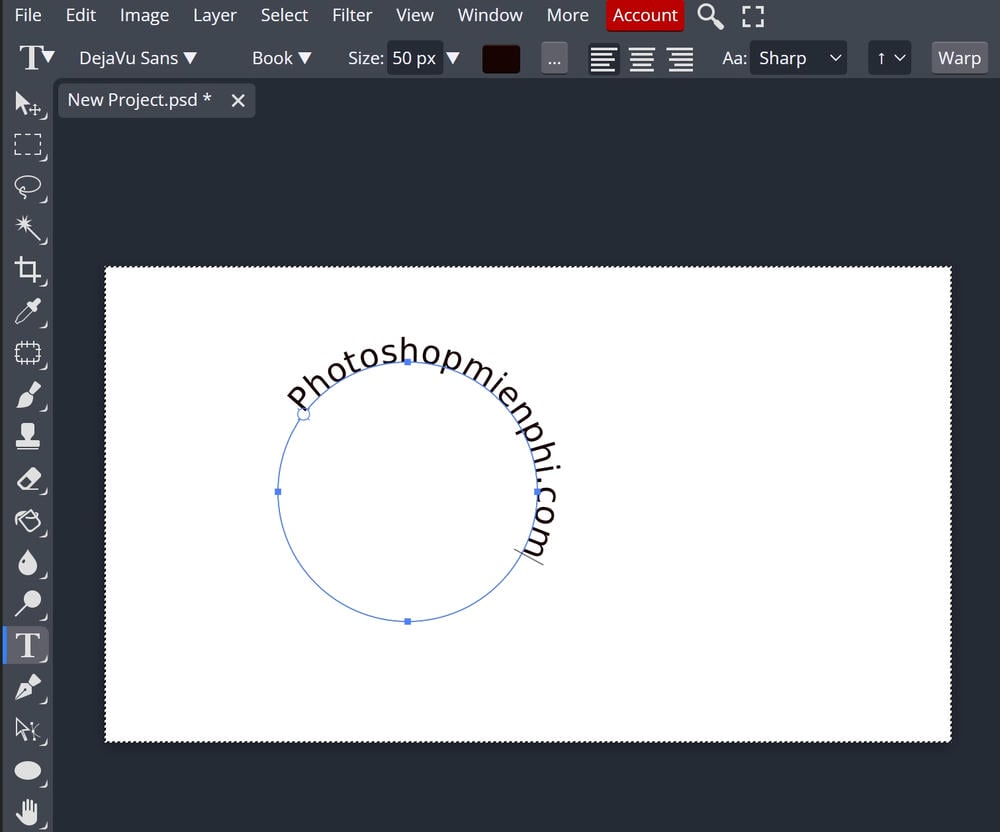Viewport: 1000px width, 832px height.
Task: Open the Filter menu
Action: 352,15
